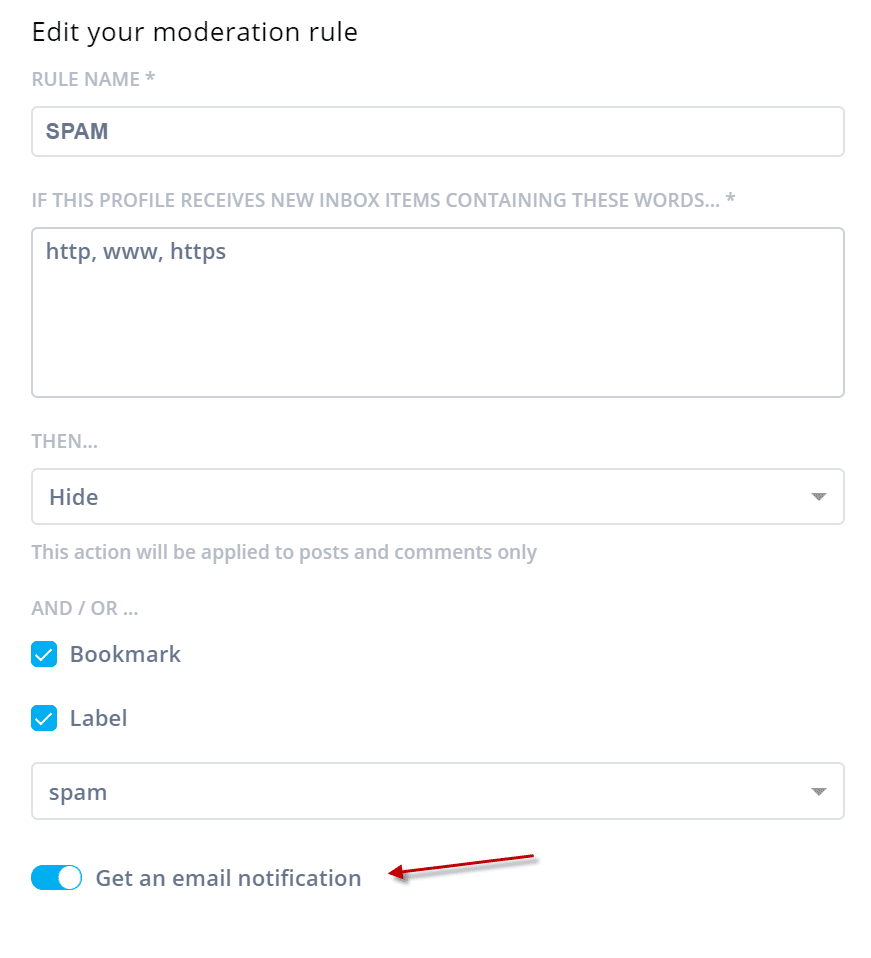Click the 'RULE NAME *' field label
The image size is (871, 958).
[x=93, y=79]
